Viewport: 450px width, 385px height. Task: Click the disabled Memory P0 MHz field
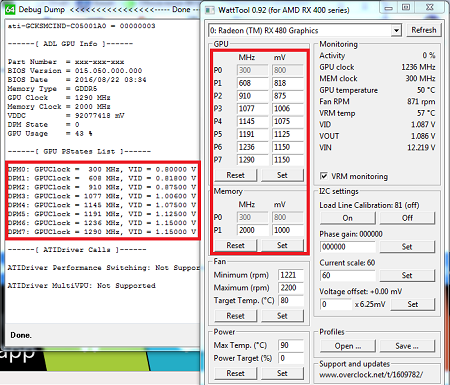253,217
